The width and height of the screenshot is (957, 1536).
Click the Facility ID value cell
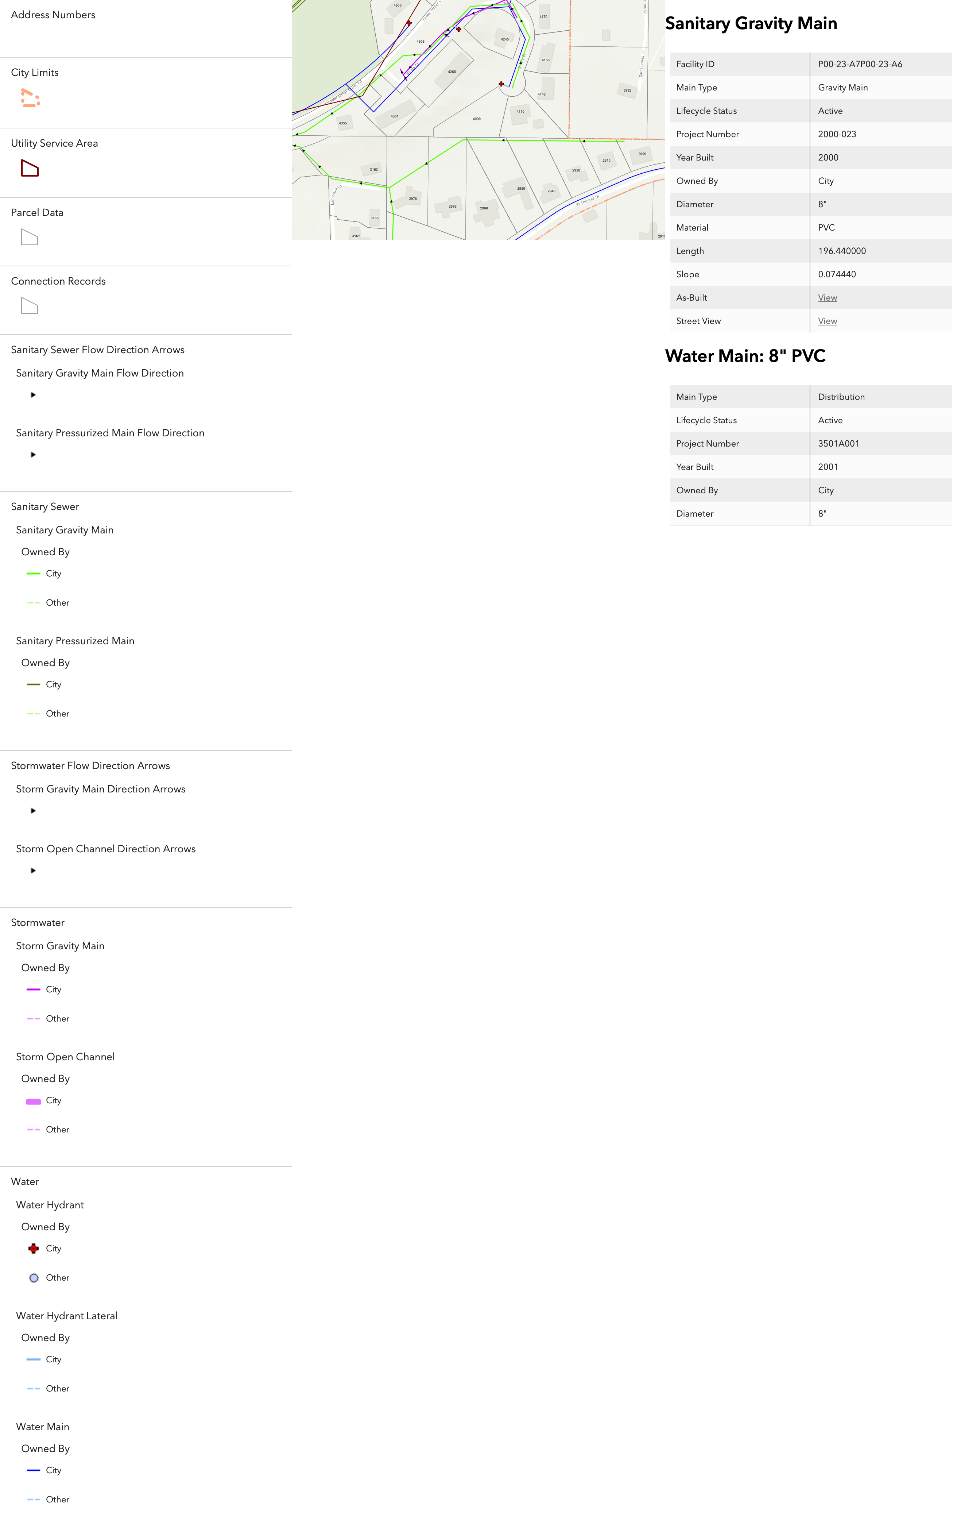(x=860, y=64)
